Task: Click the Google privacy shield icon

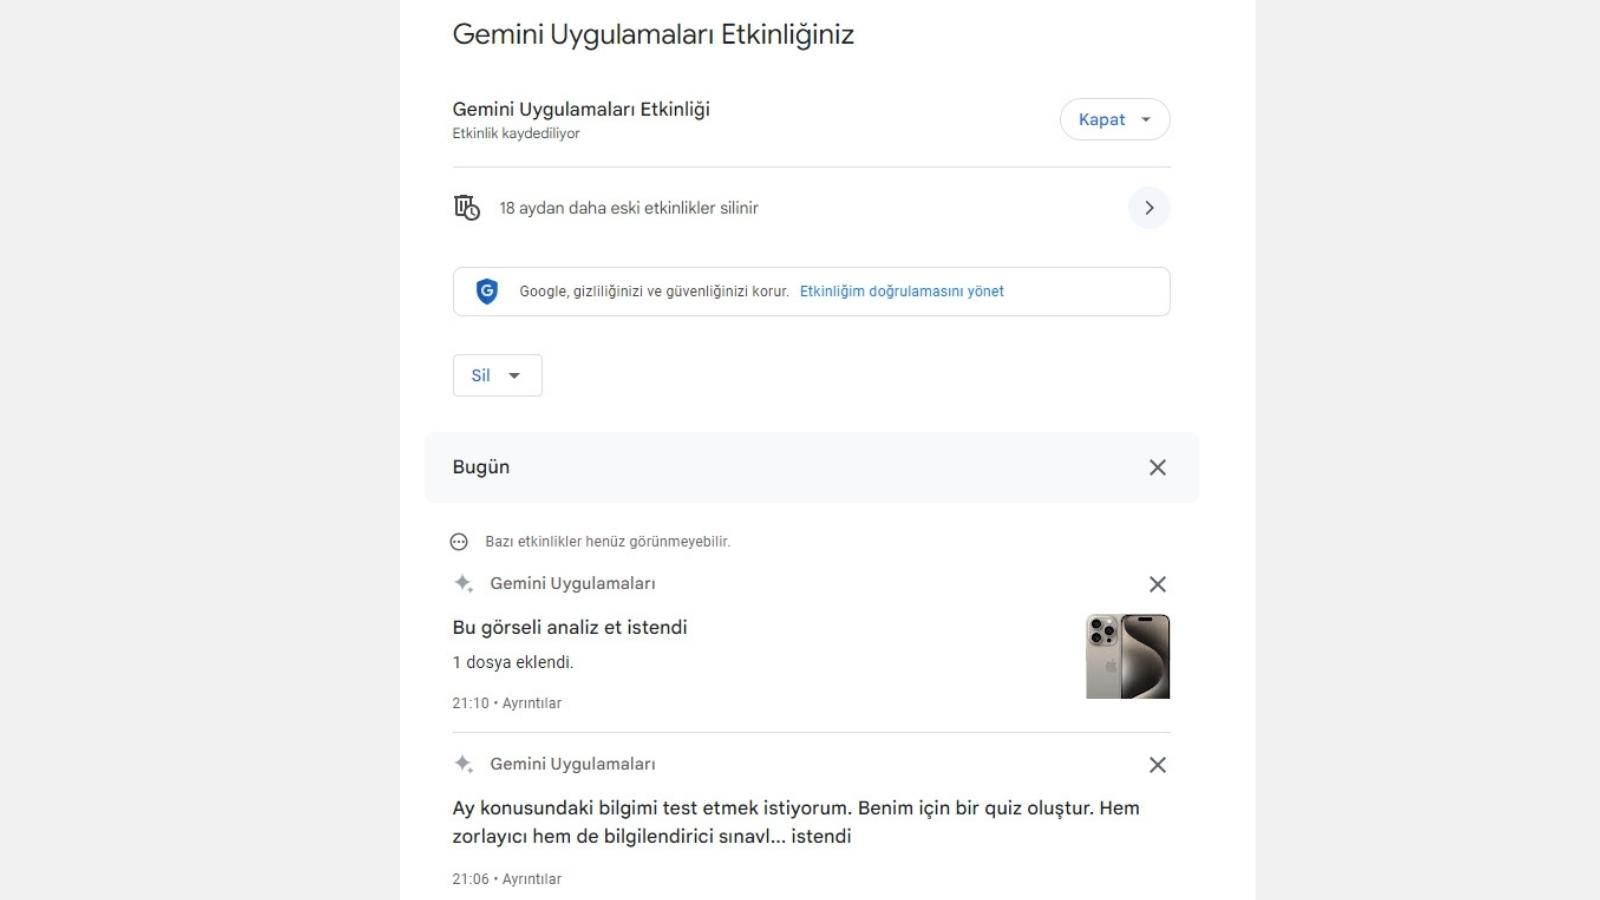Action: [x=487, y=291]
